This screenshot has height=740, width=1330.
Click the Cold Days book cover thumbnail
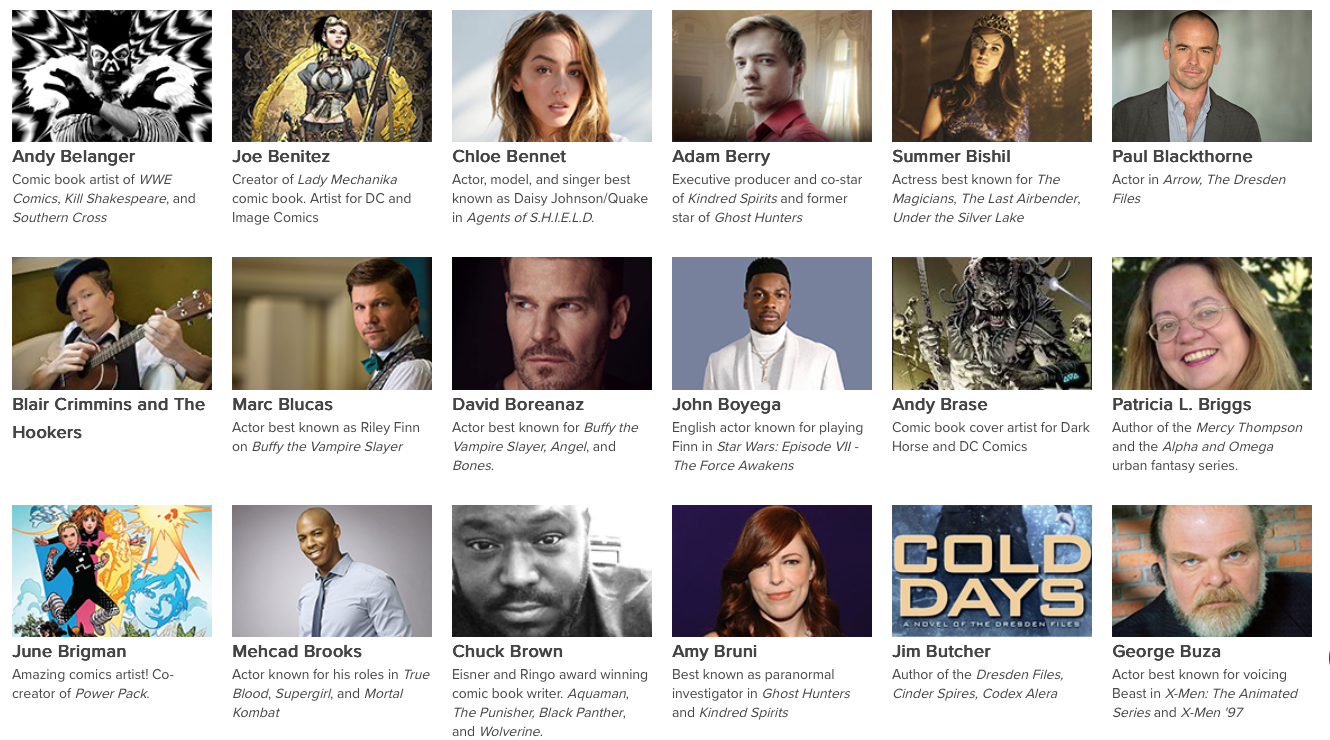coord(992,571)
